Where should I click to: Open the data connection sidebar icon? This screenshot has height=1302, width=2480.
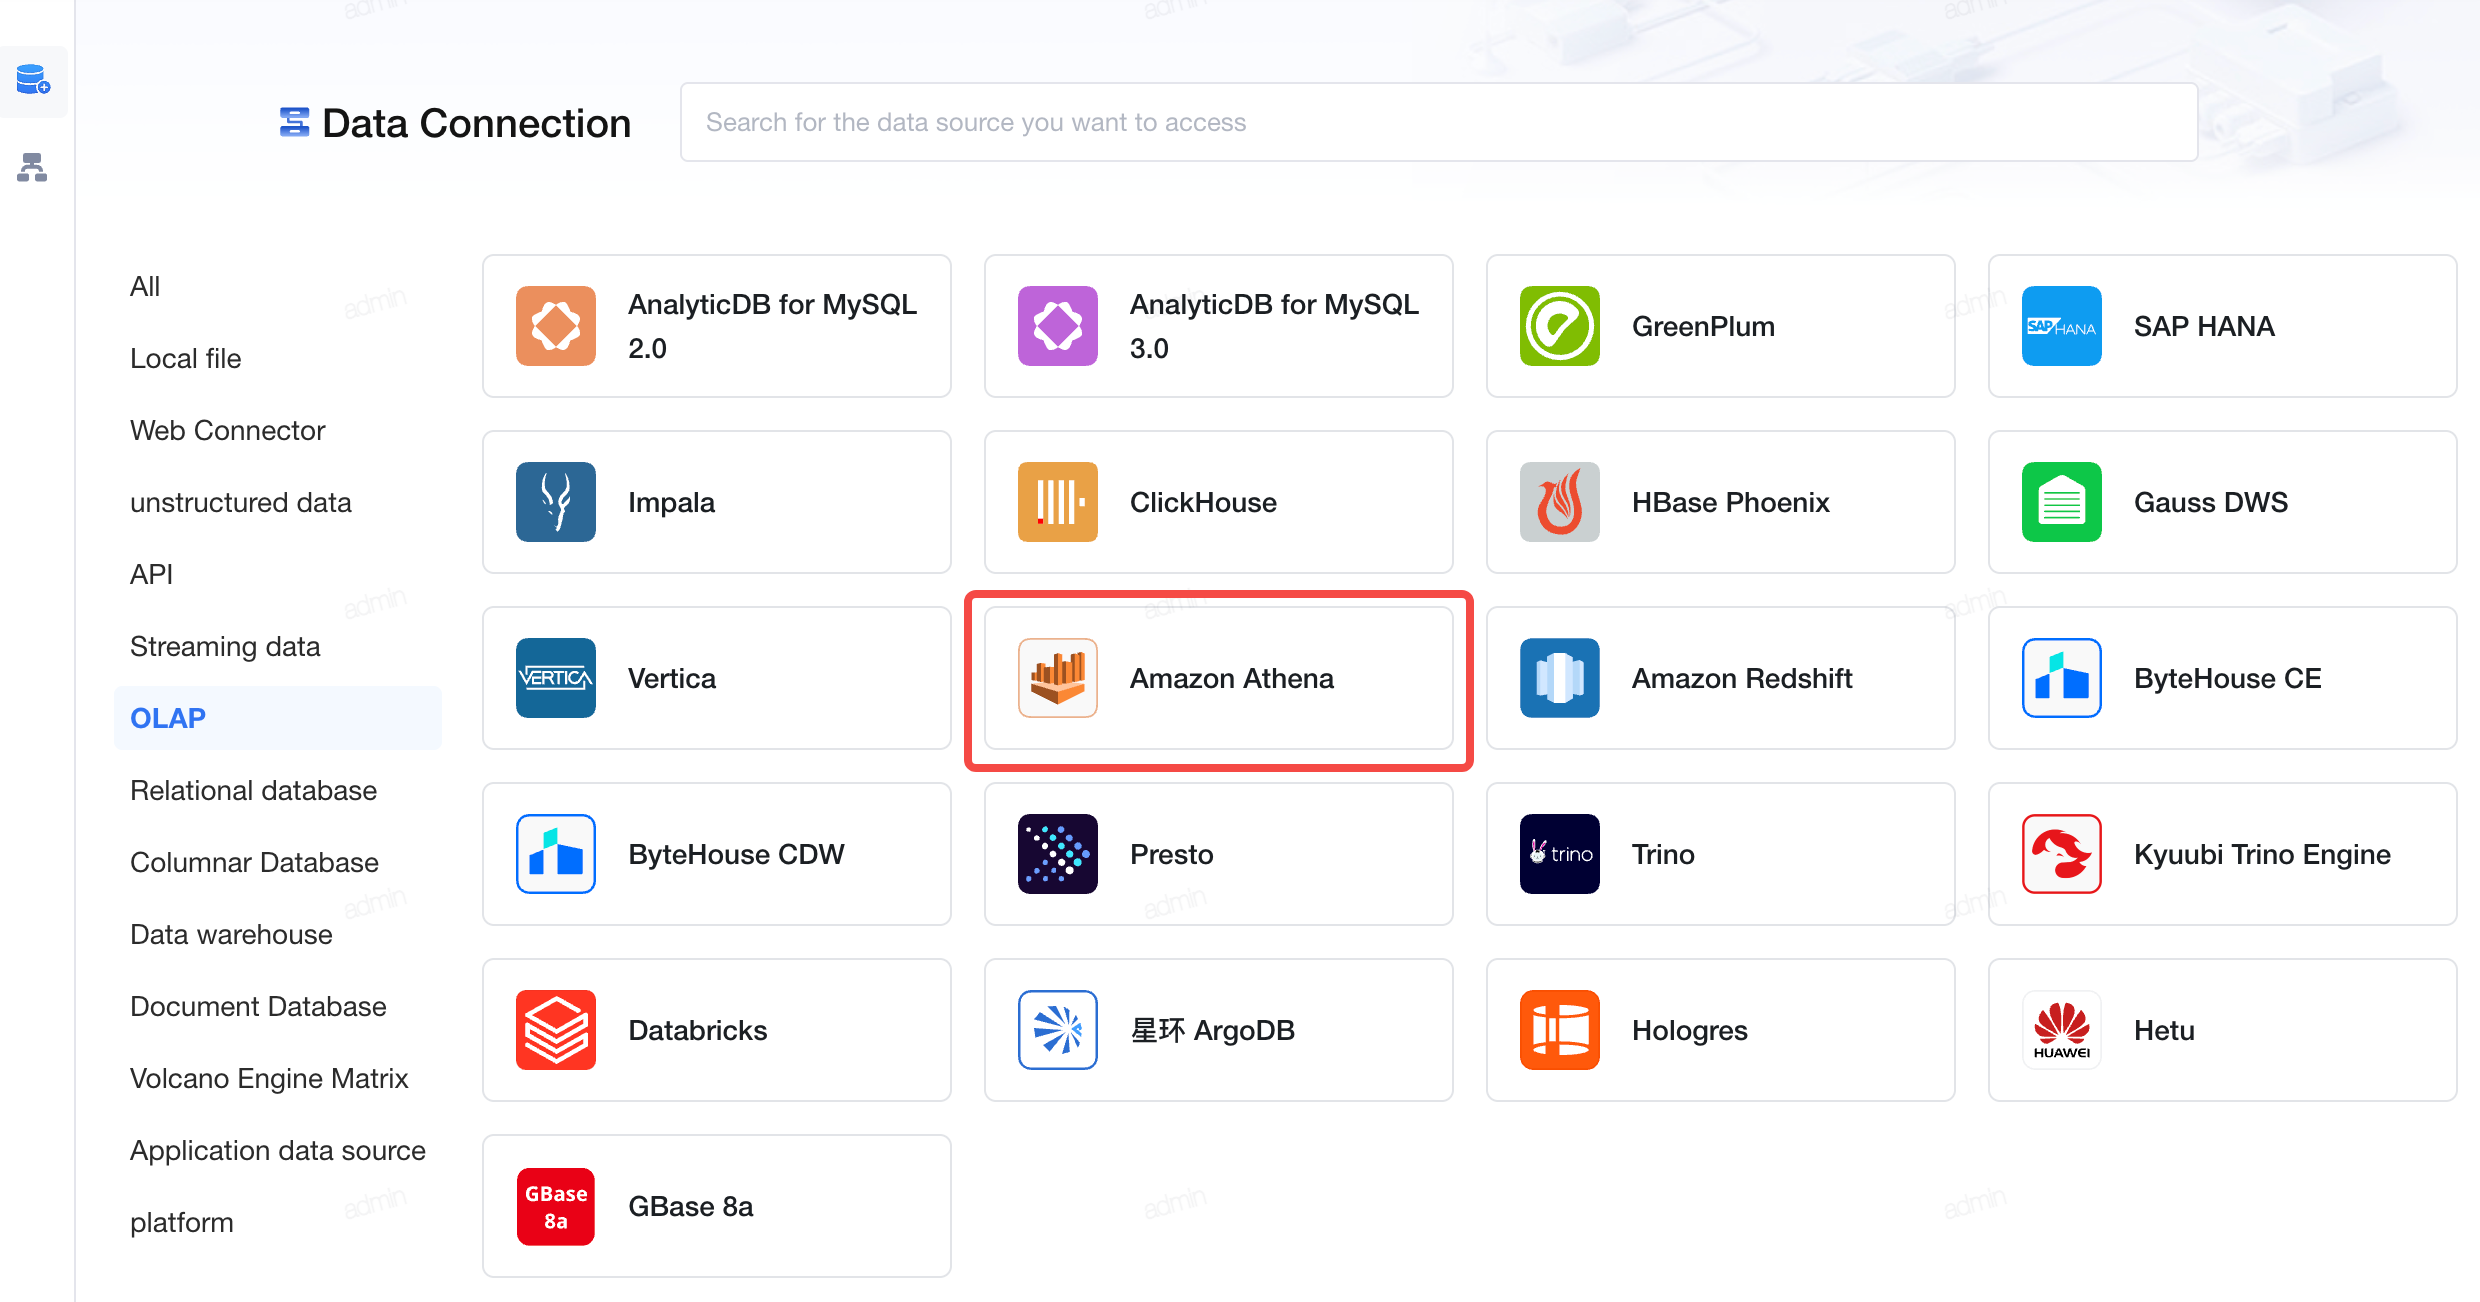pyautogui.click(x=33, y=80)
